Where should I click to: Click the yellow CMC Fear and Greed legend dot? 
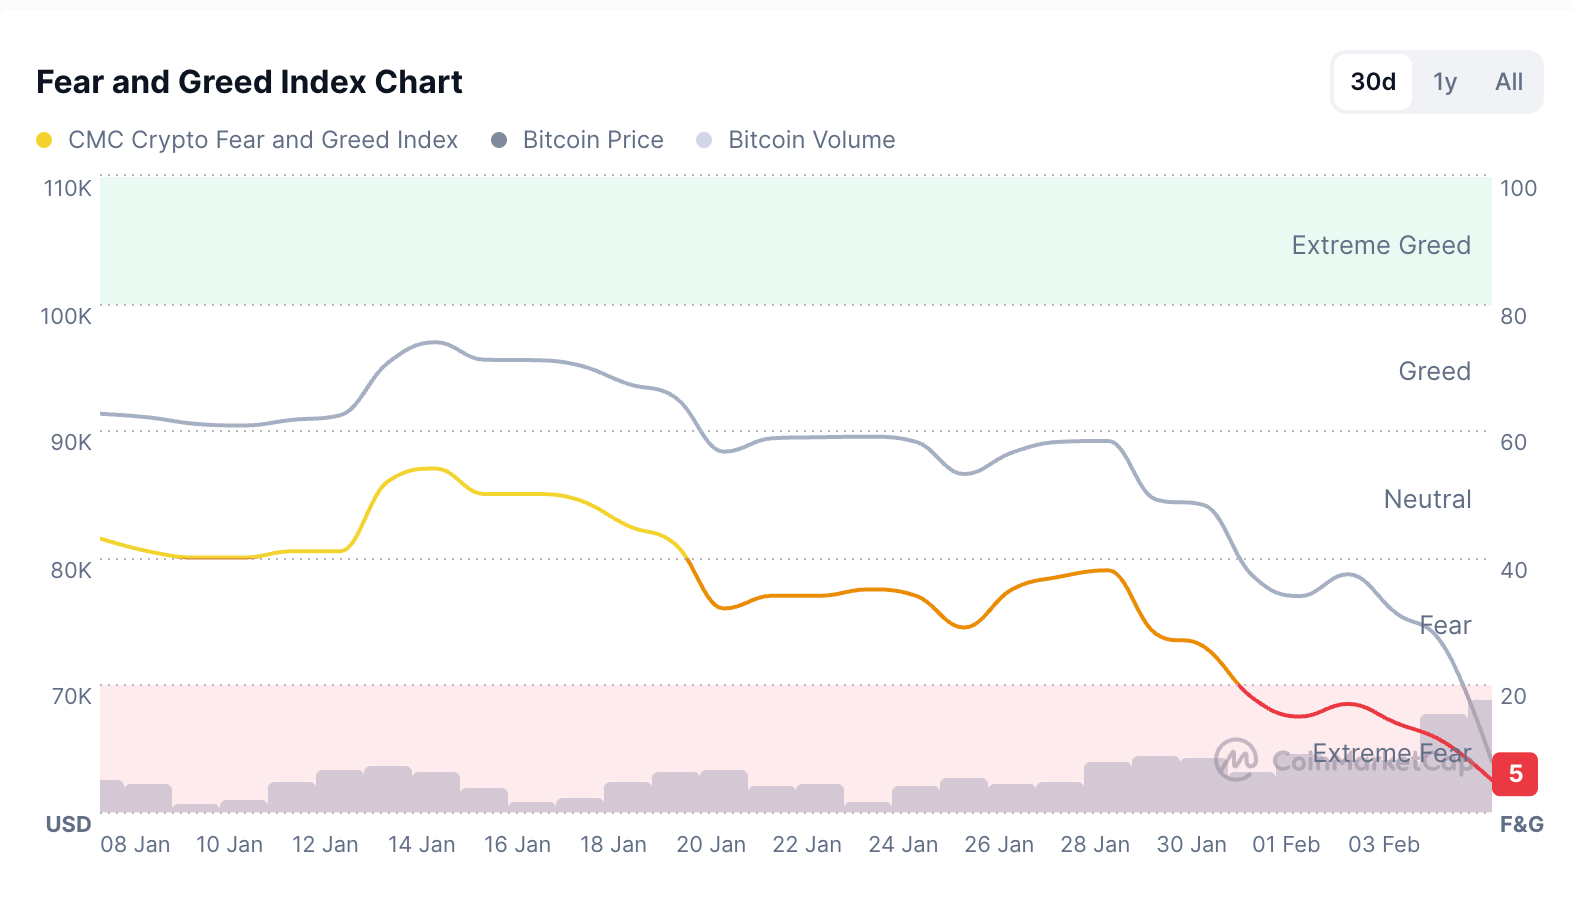(44, 140)
